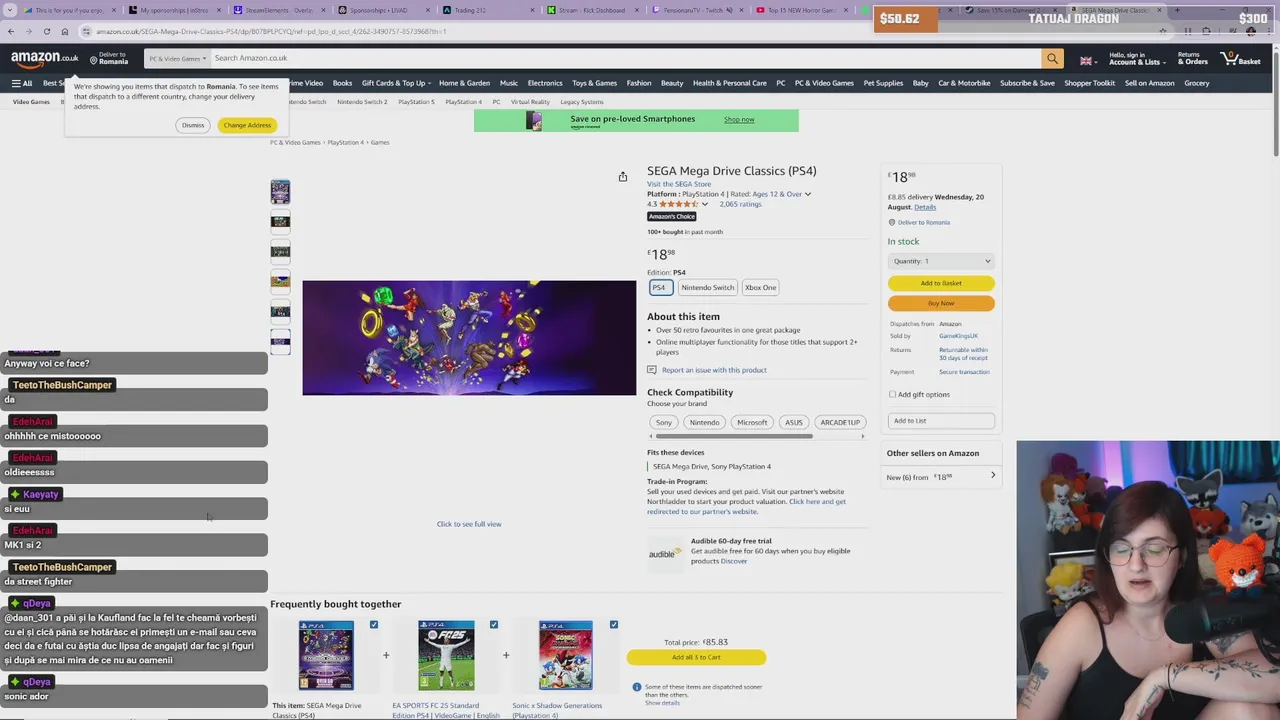Uncheck the SEGA Mega Drive Classics bundle checkbox

[x=374, y=625]
